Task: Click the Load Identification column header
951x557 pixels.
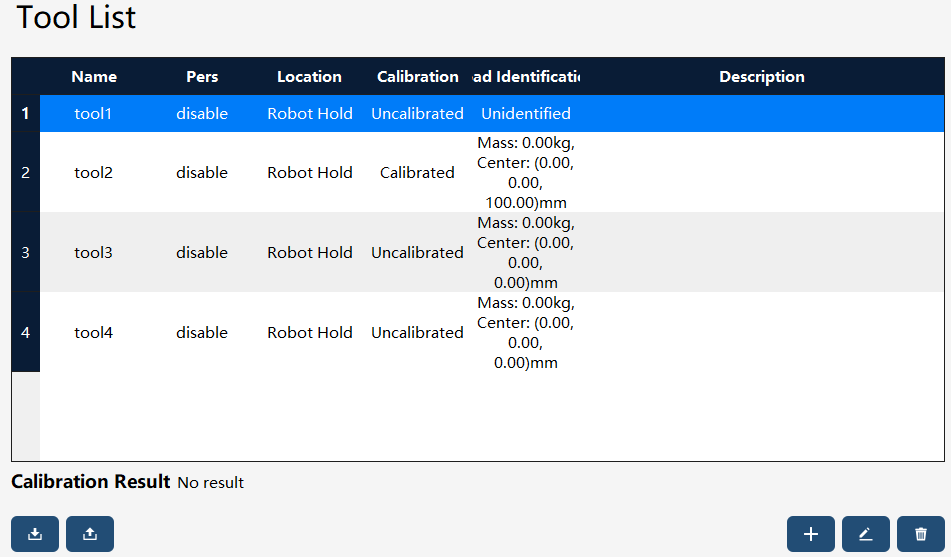Action: pos(526,76)
